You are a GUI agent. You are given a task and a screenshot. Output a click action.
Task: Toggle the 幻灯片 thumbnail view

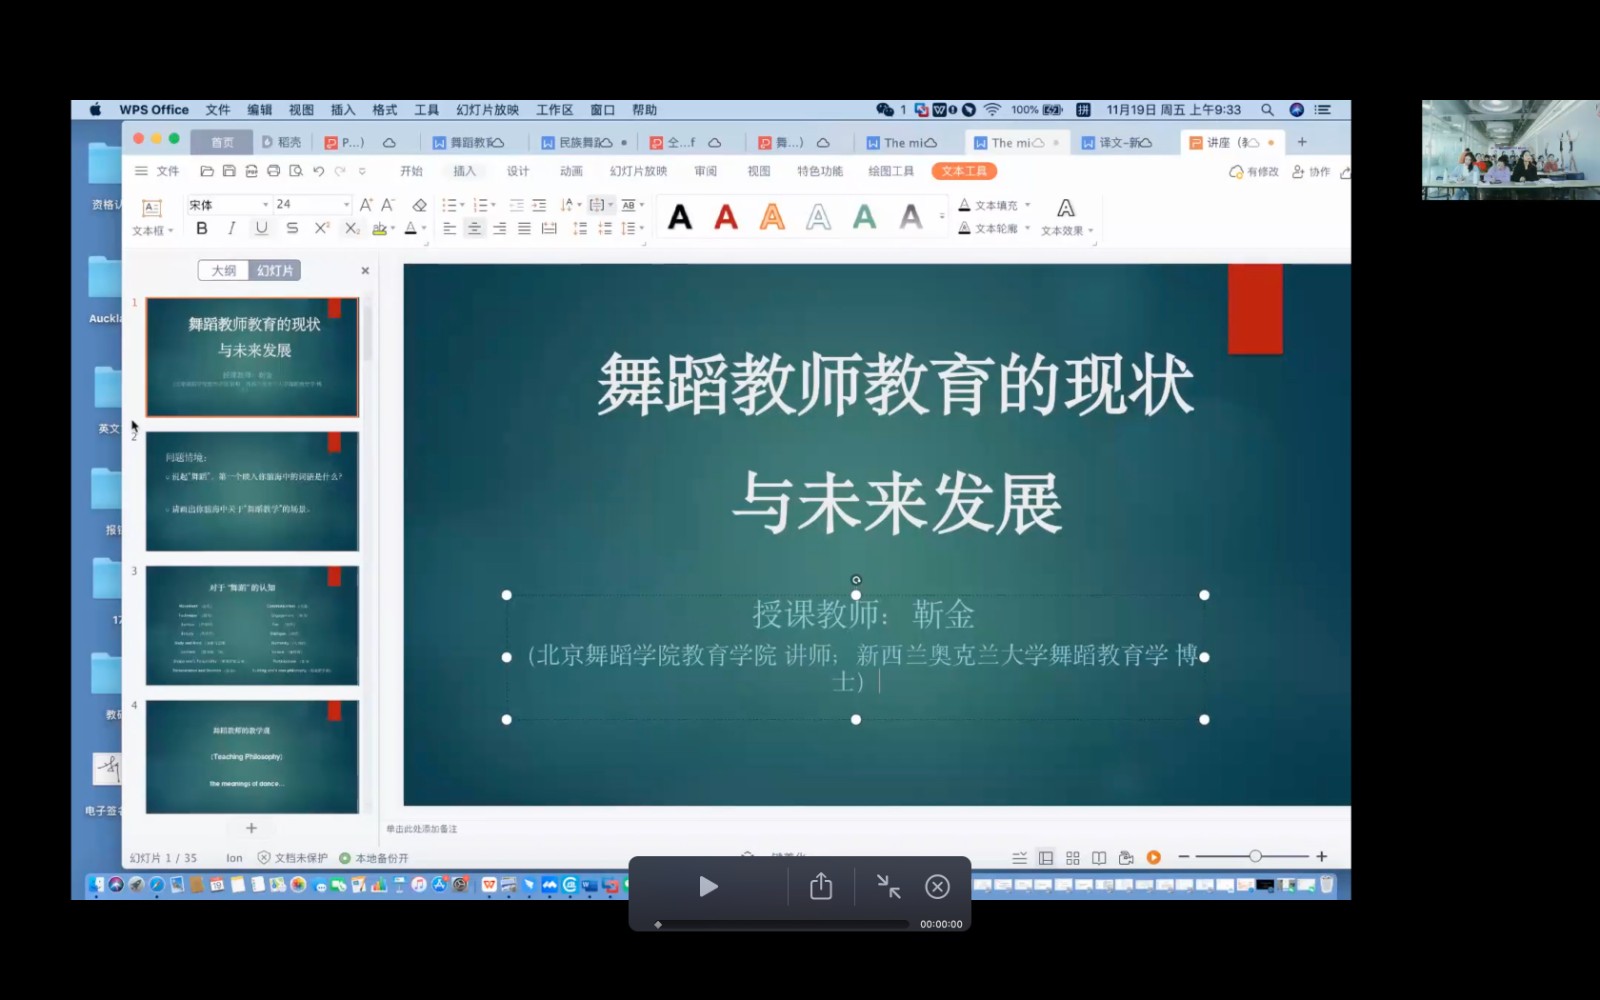pos(275,270)
